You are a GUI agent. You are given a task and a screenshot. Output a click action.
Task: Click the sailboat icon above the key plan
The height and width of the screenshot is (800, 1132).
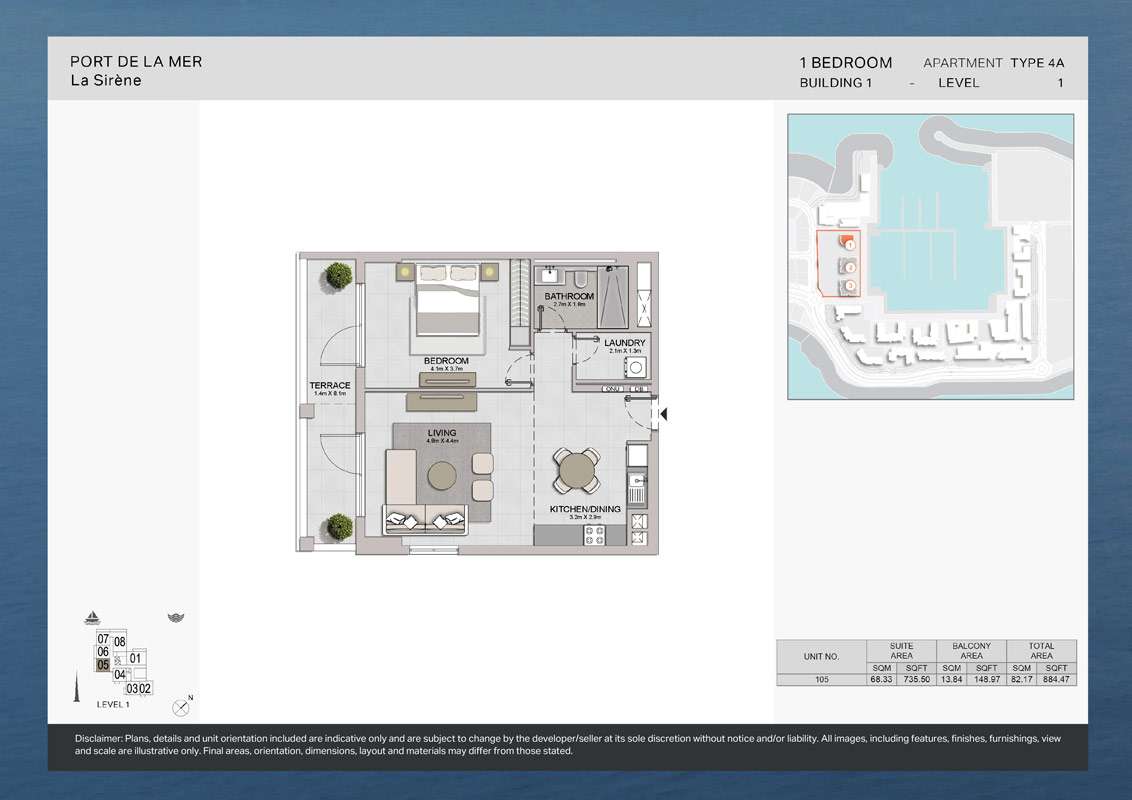tap(93, 617)
